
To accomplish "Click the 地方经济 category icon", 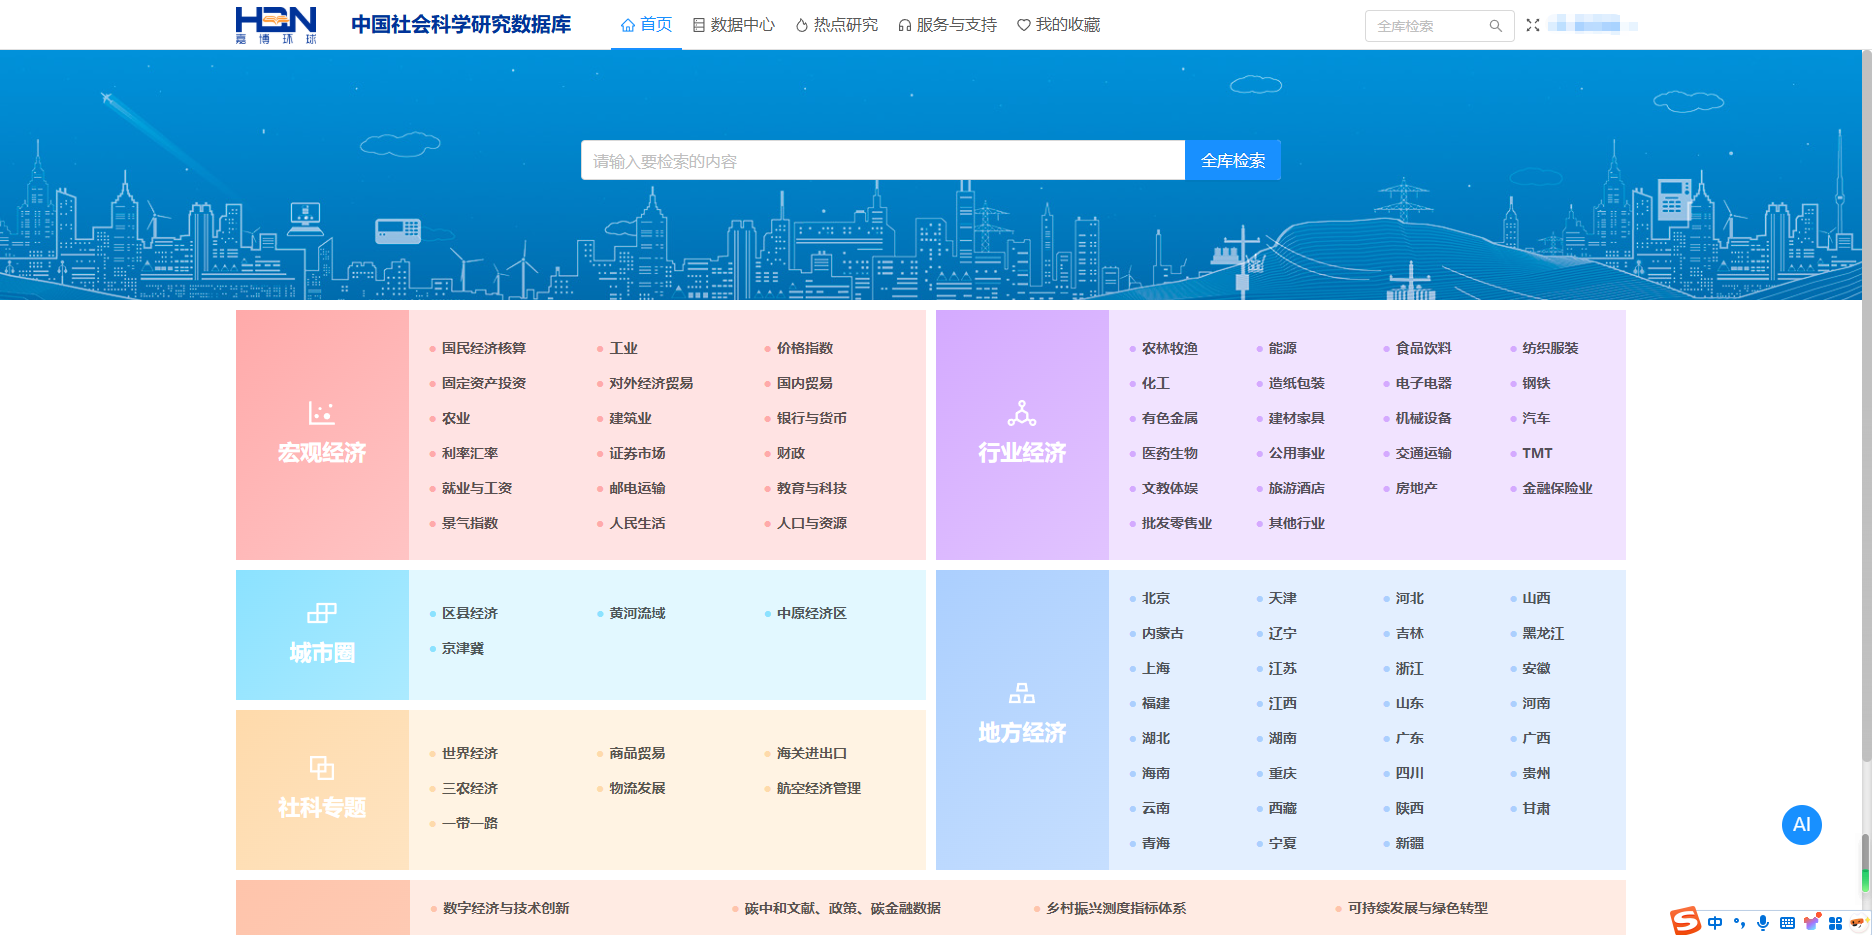I will pos(1021,693).
